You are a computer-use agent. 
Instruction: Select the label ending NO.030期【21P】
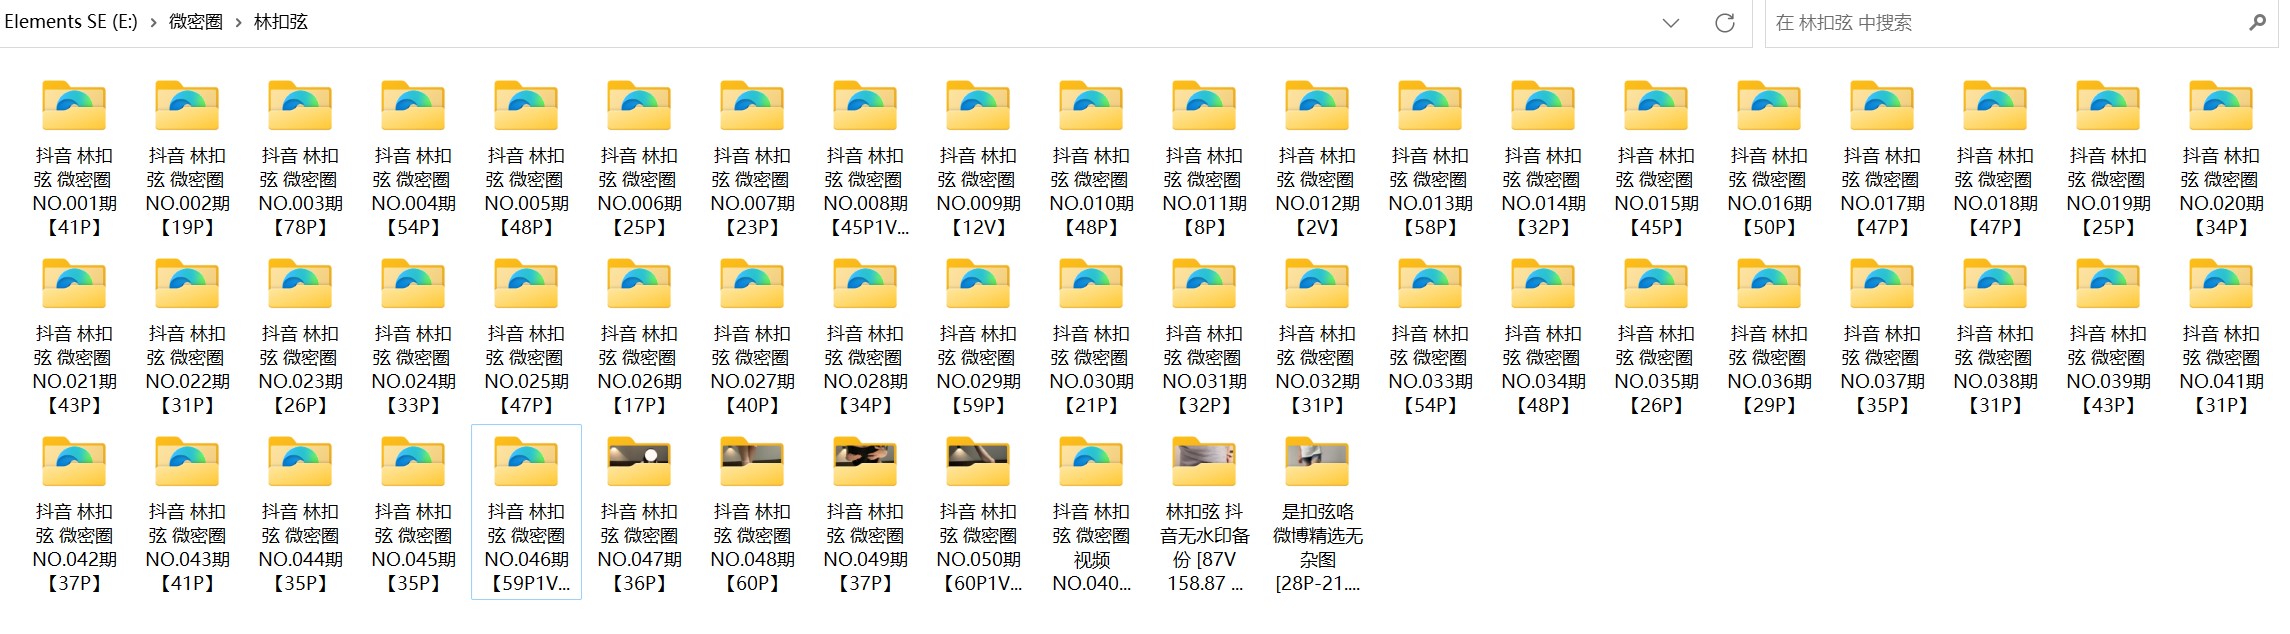[1092, 370]
